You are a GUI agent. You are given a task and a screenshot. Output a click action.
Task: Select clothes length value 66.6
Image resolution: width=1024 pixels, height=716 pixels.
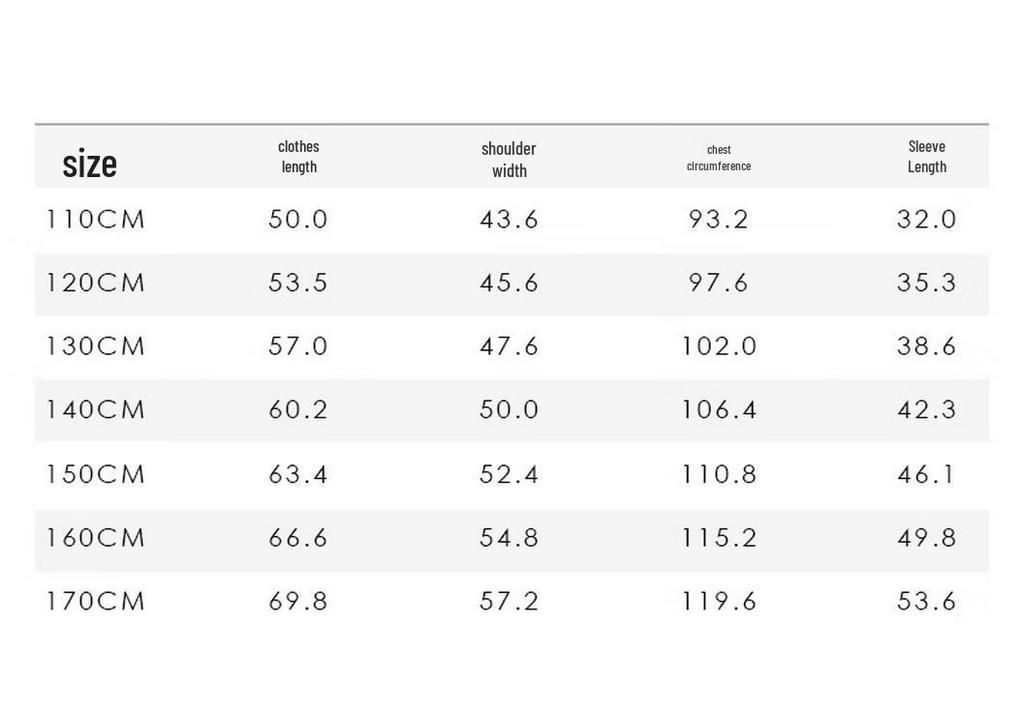[x=298, y=538]
